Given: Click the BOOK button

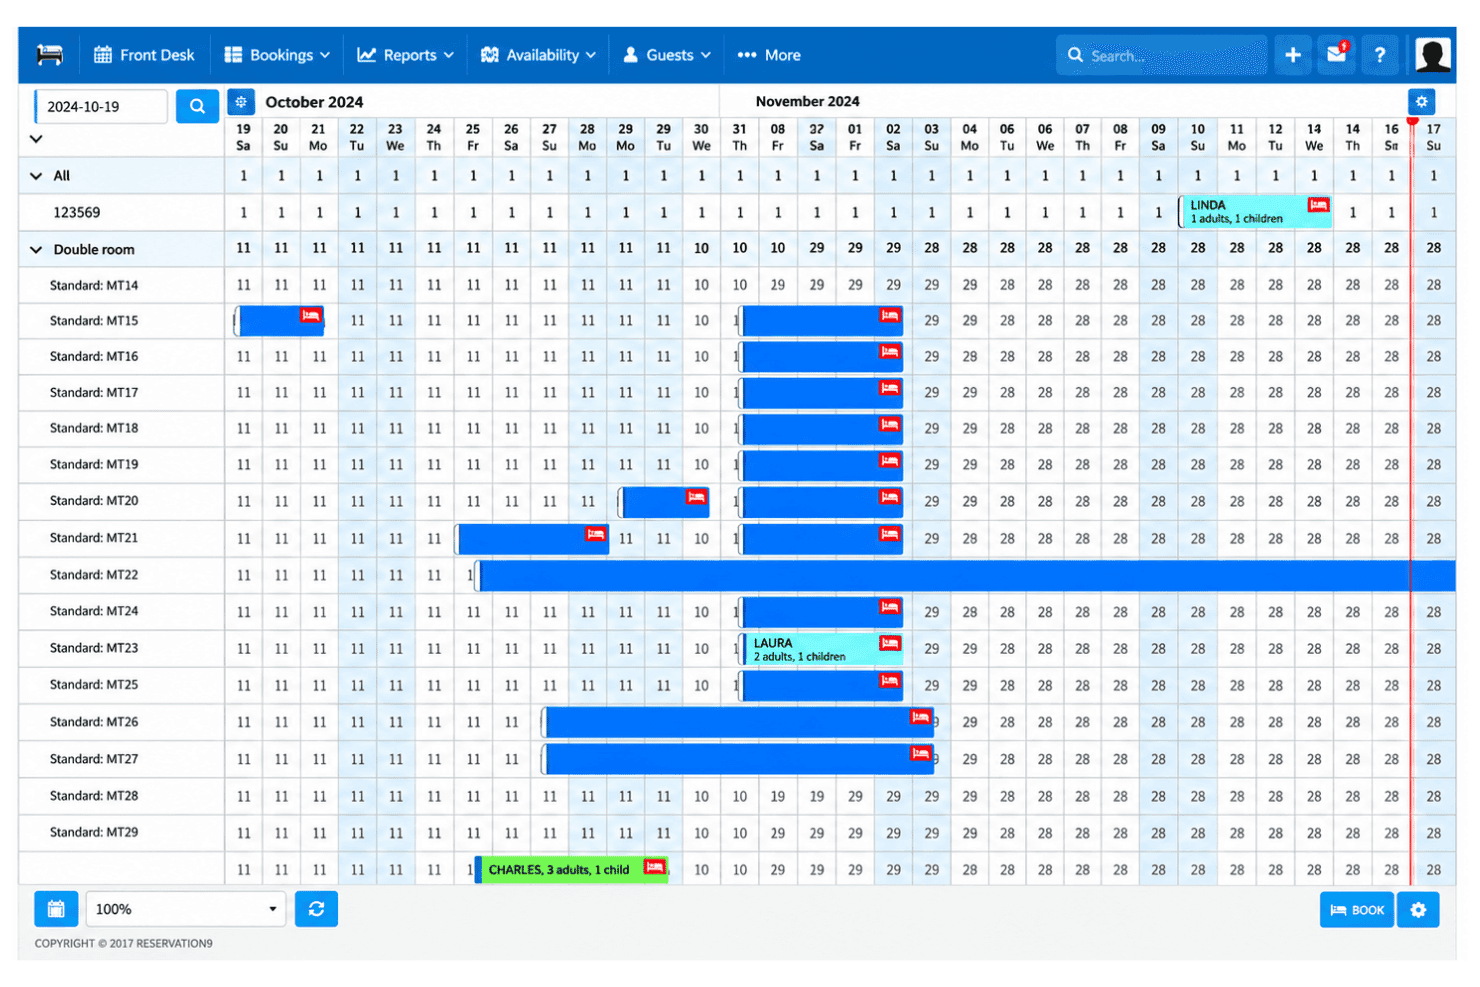Looking at the screenshot, I should point(1356,910).
